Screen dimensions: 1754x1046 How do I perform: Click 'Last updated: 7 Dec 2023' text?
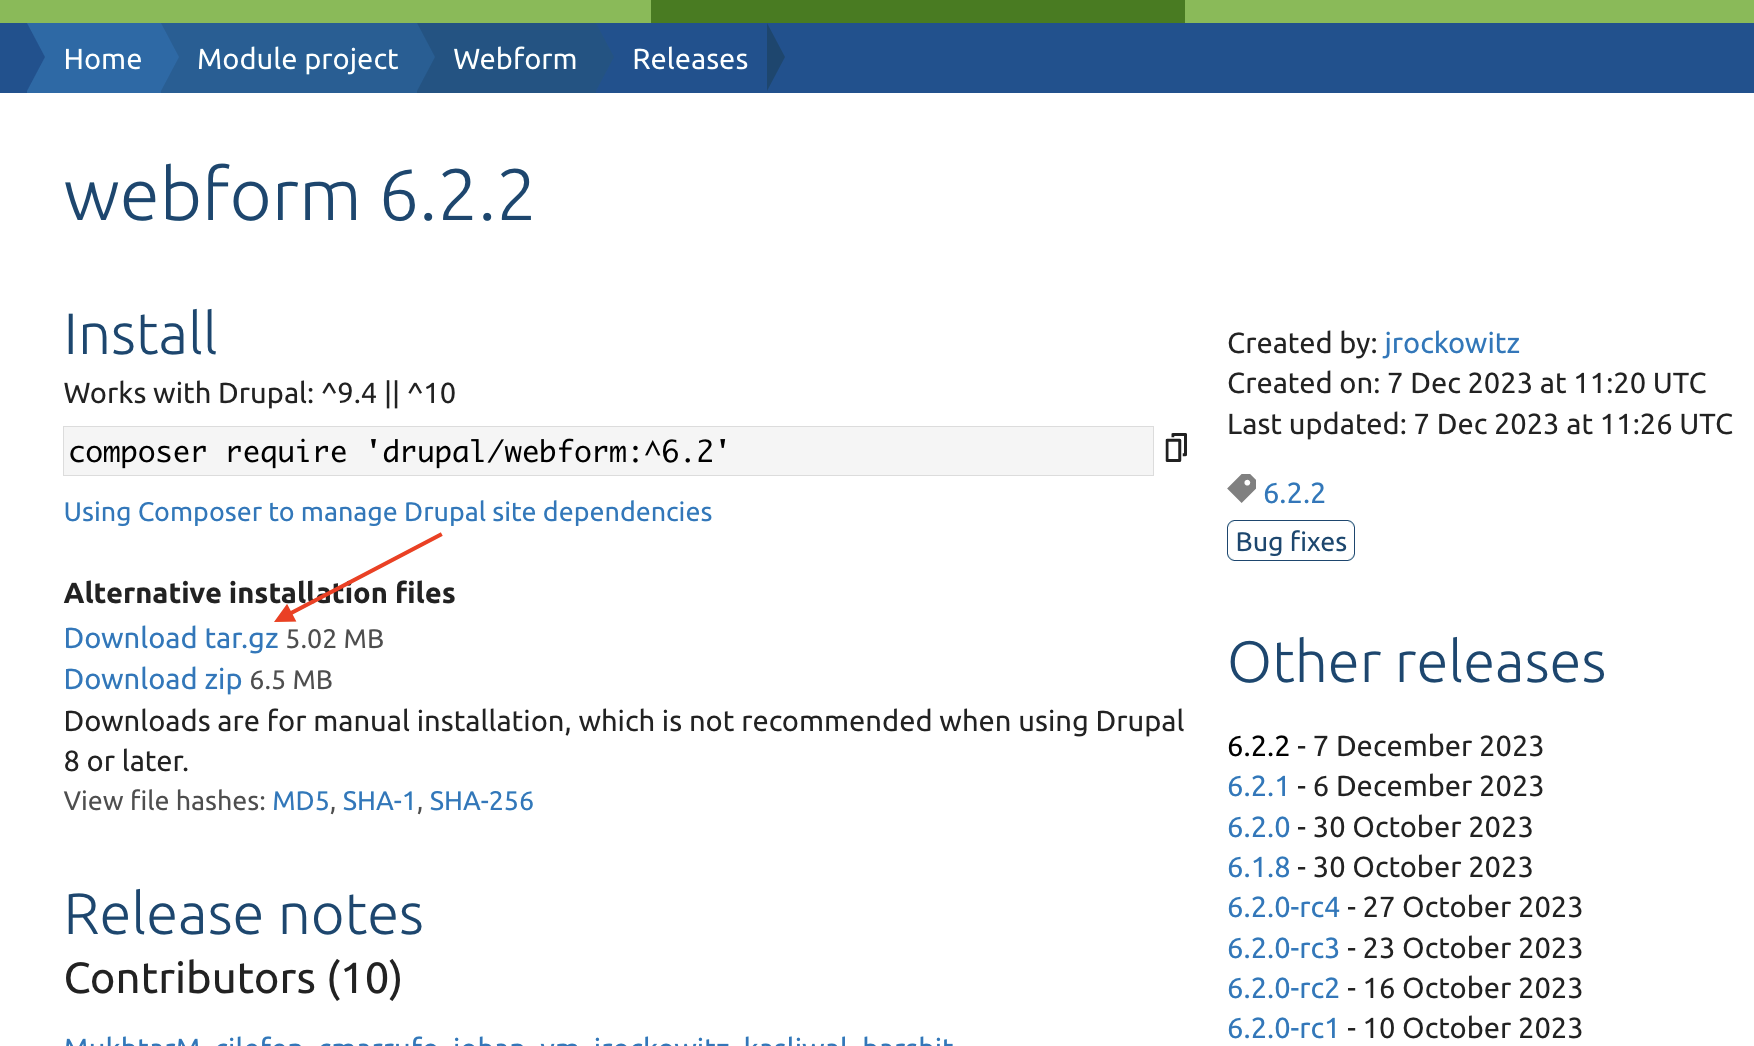(x=1480, y=424)
